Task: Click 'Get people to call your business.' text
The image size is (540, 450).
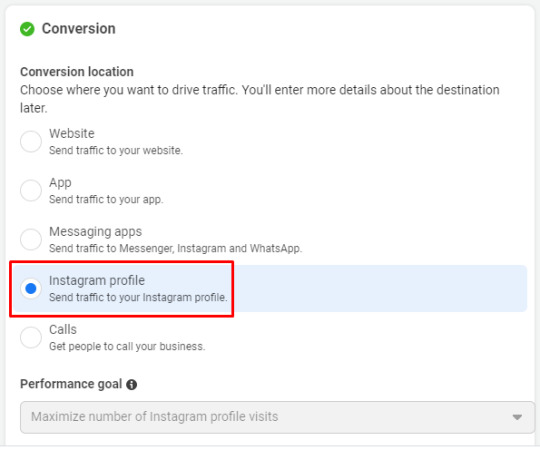Action: (127, 346)
